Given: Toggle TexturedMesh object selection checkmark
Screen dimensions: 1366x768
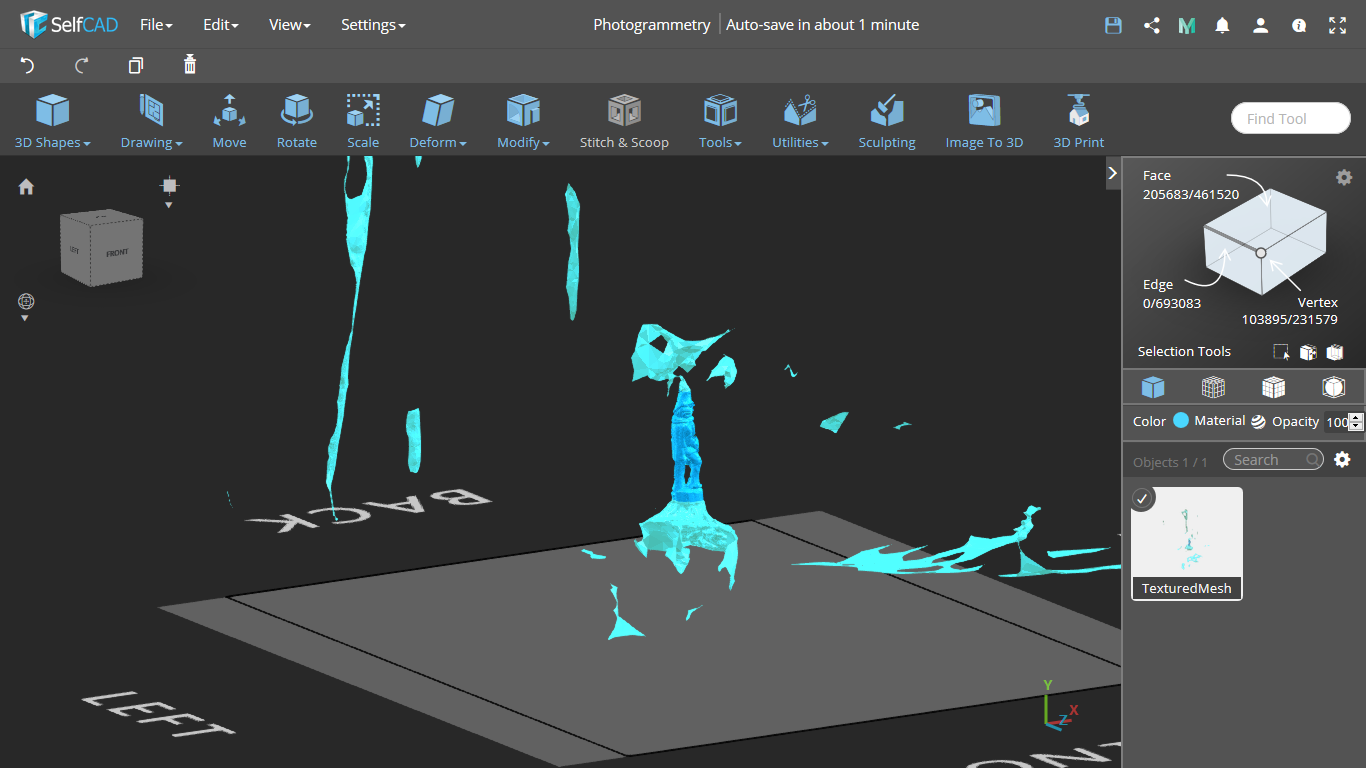Looking at the screenshot, I should (1143, 498).
